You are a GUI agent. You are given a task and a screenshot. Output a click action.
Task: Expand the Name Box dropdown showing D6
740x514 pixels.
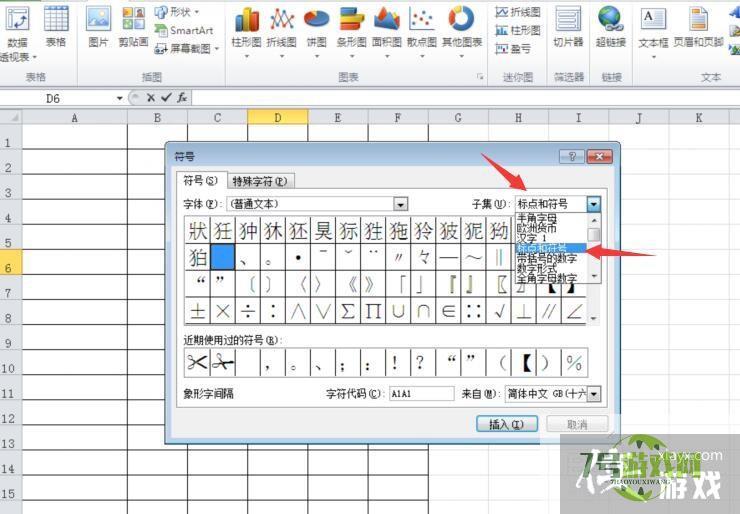coord(120,98)
